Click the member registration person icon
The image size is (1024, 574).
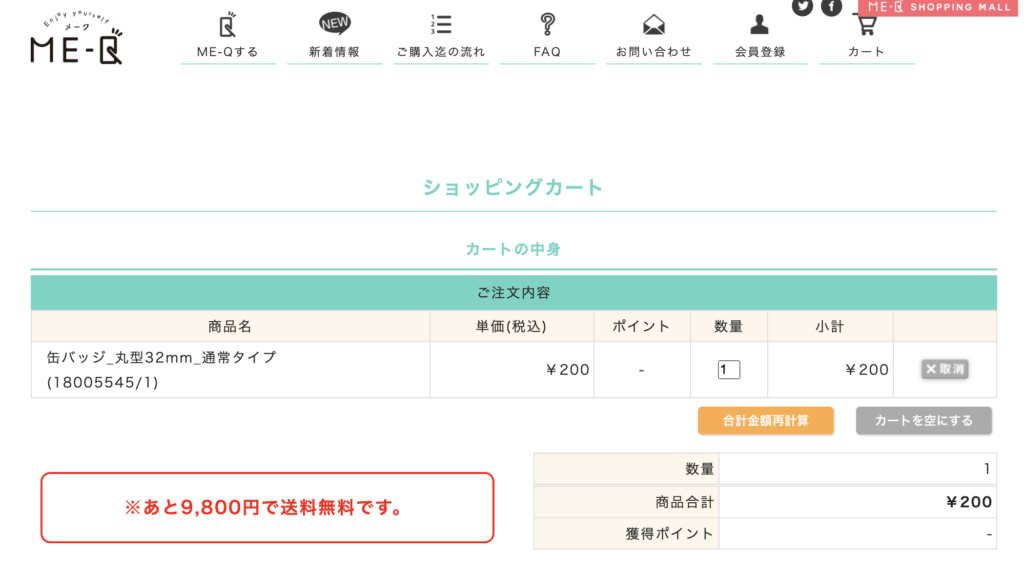760,24
